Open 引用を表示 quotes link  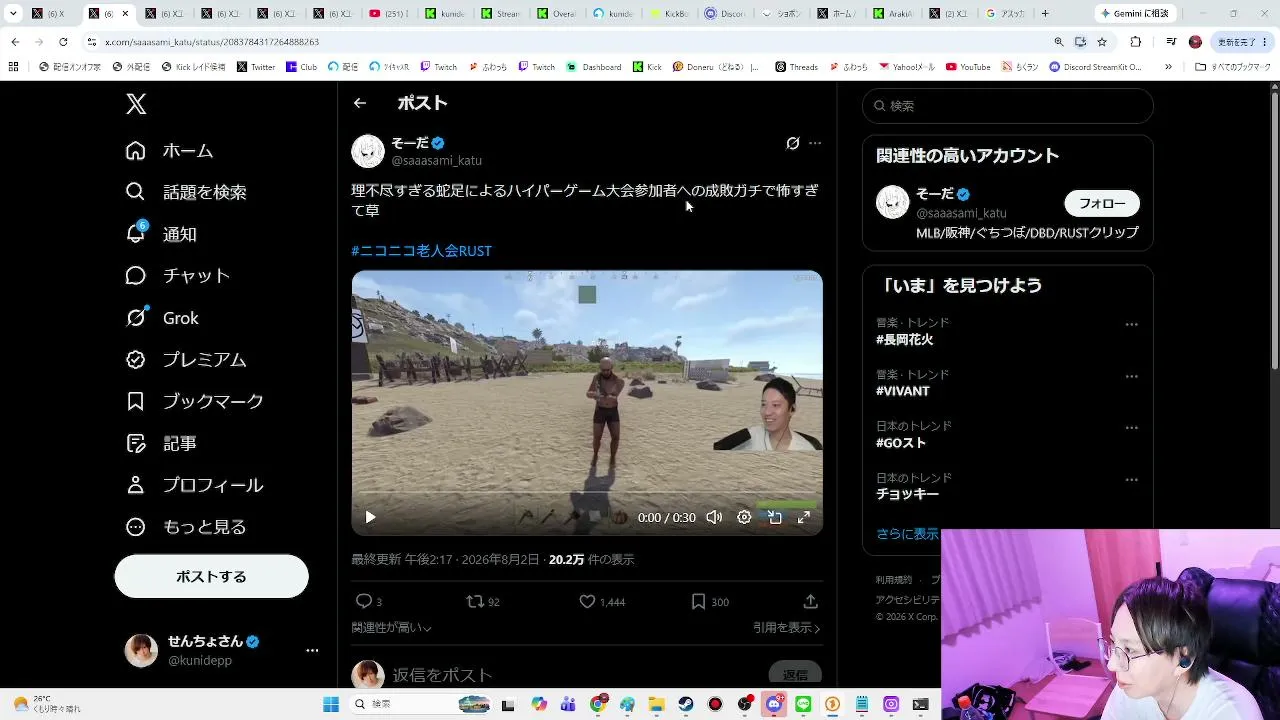pyautogui.click(x=787, y=628)
